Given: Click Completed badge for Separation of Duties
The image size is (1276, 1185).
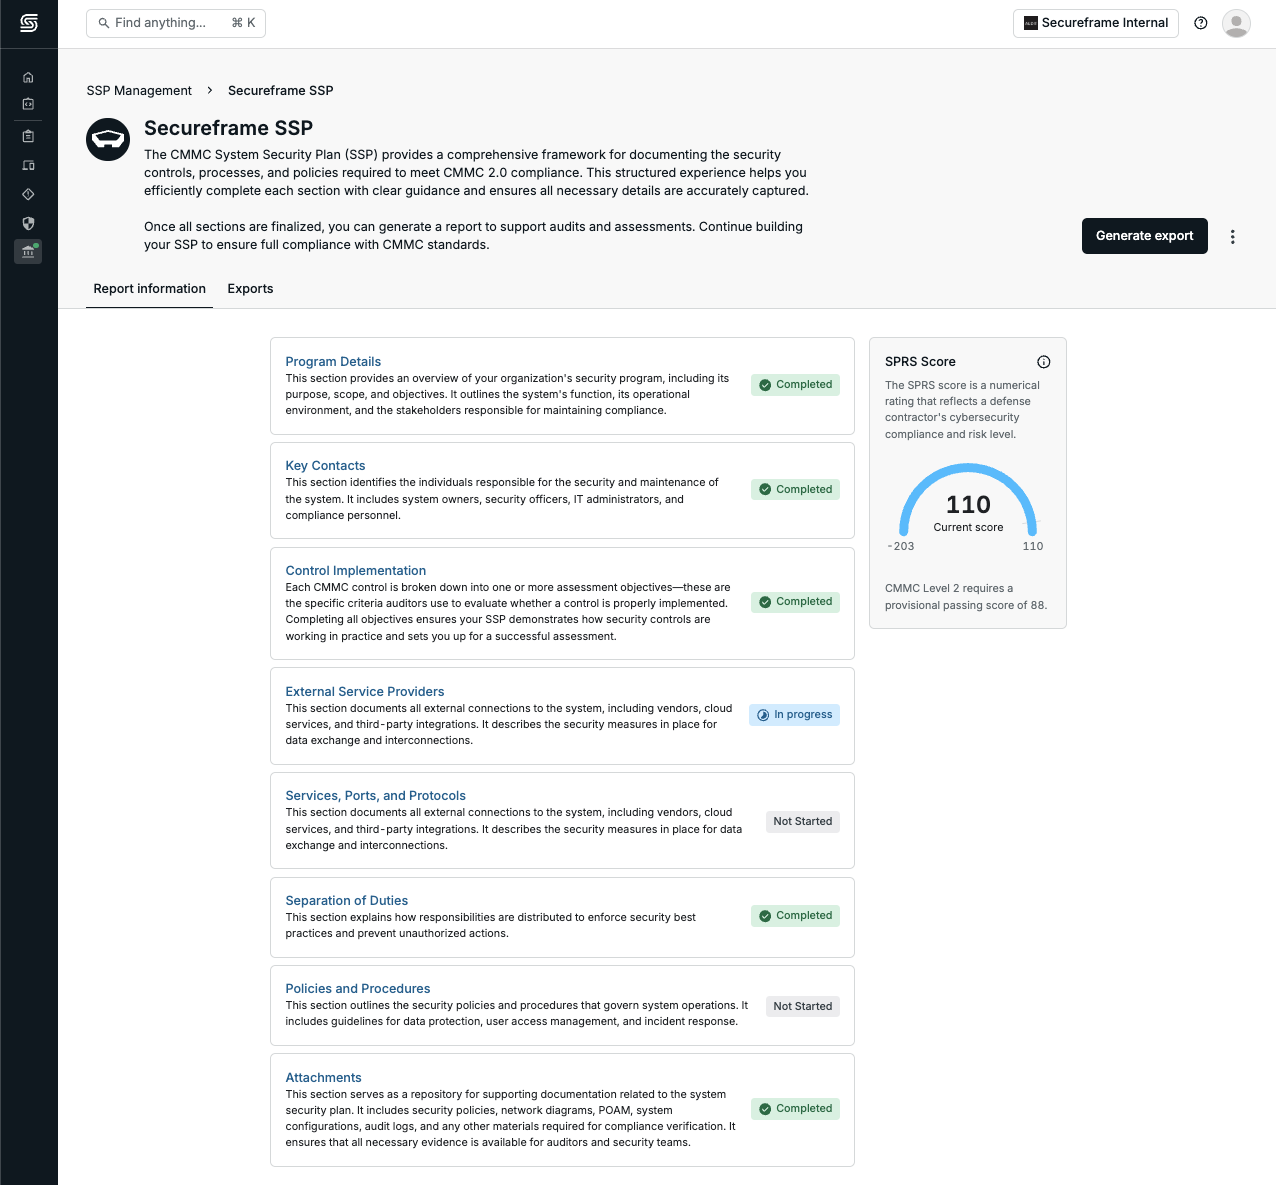Looking at the screenshot, I should tap(795, 916).
